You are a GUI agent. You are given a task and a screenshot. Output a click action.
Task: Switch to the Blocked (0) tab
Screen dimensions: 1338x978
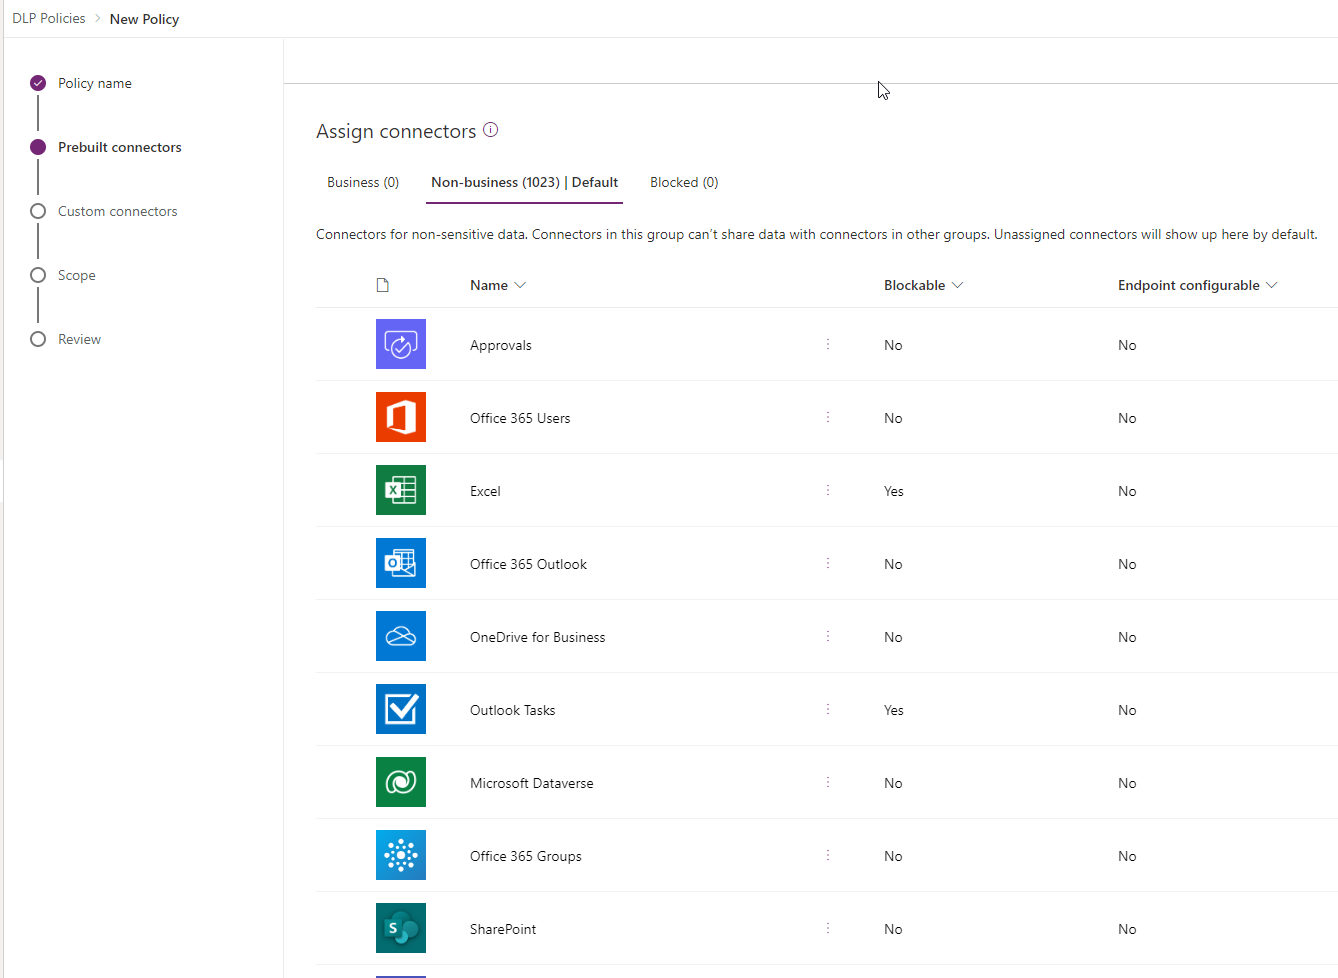[684, 182]
